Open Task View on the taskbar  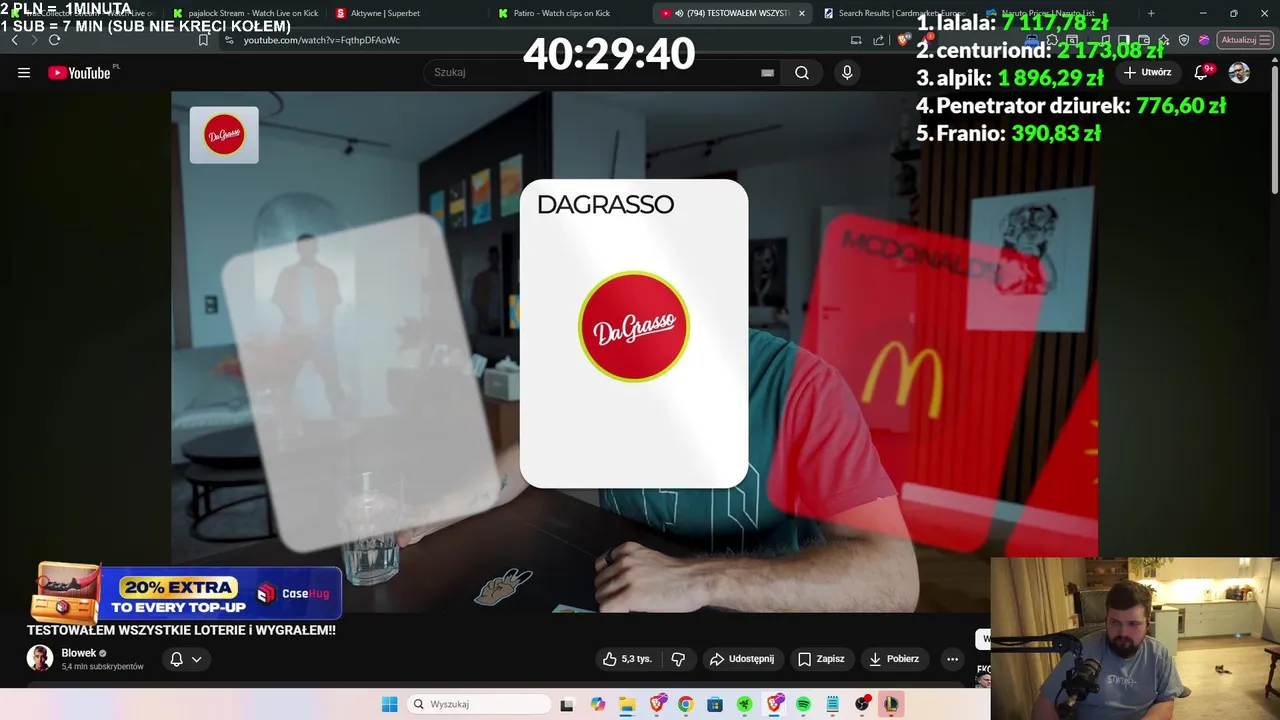pyautogui.click(x=567, y=704)
